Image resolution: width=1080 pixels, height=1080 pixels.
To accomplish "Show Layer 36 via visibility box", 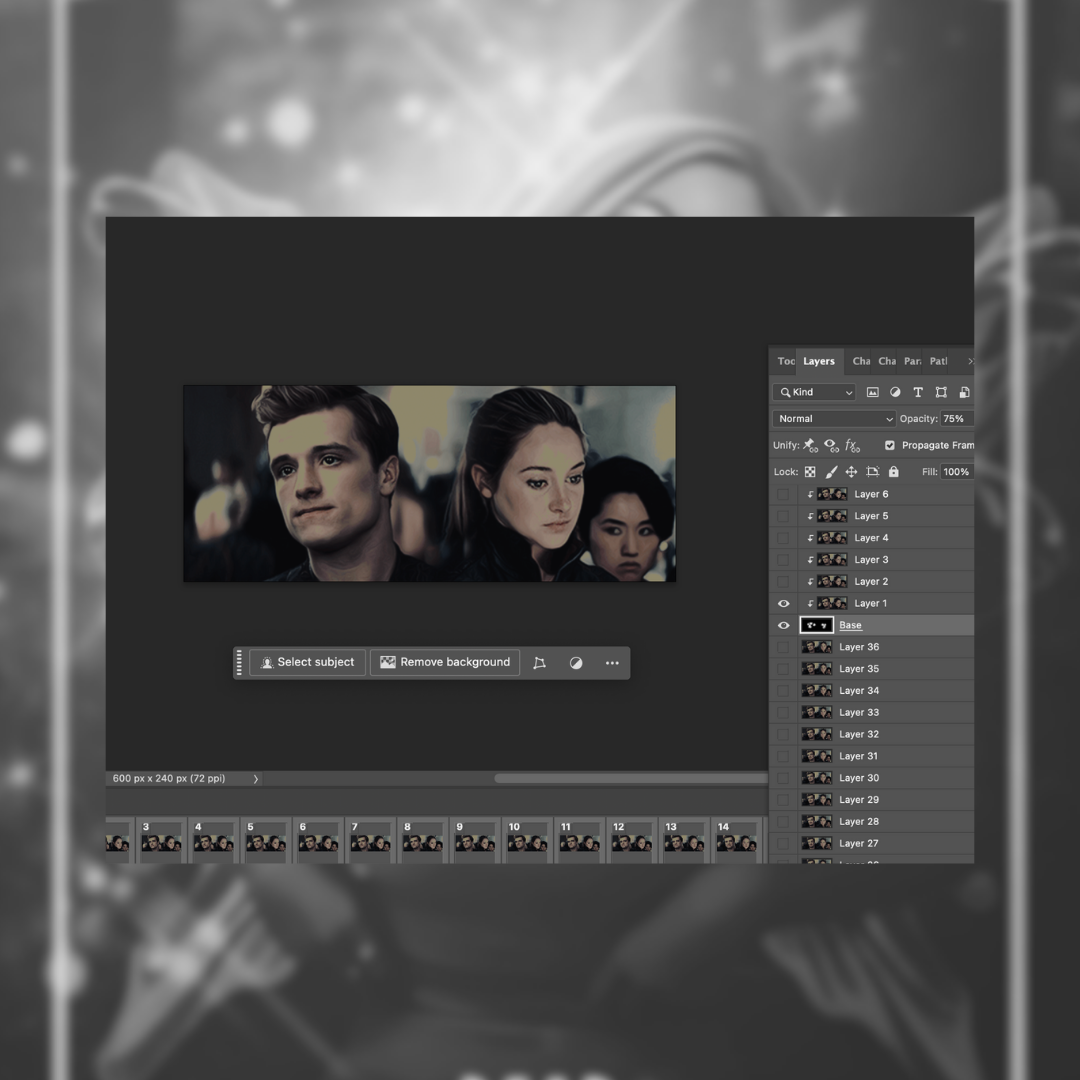I will (783, 647).
